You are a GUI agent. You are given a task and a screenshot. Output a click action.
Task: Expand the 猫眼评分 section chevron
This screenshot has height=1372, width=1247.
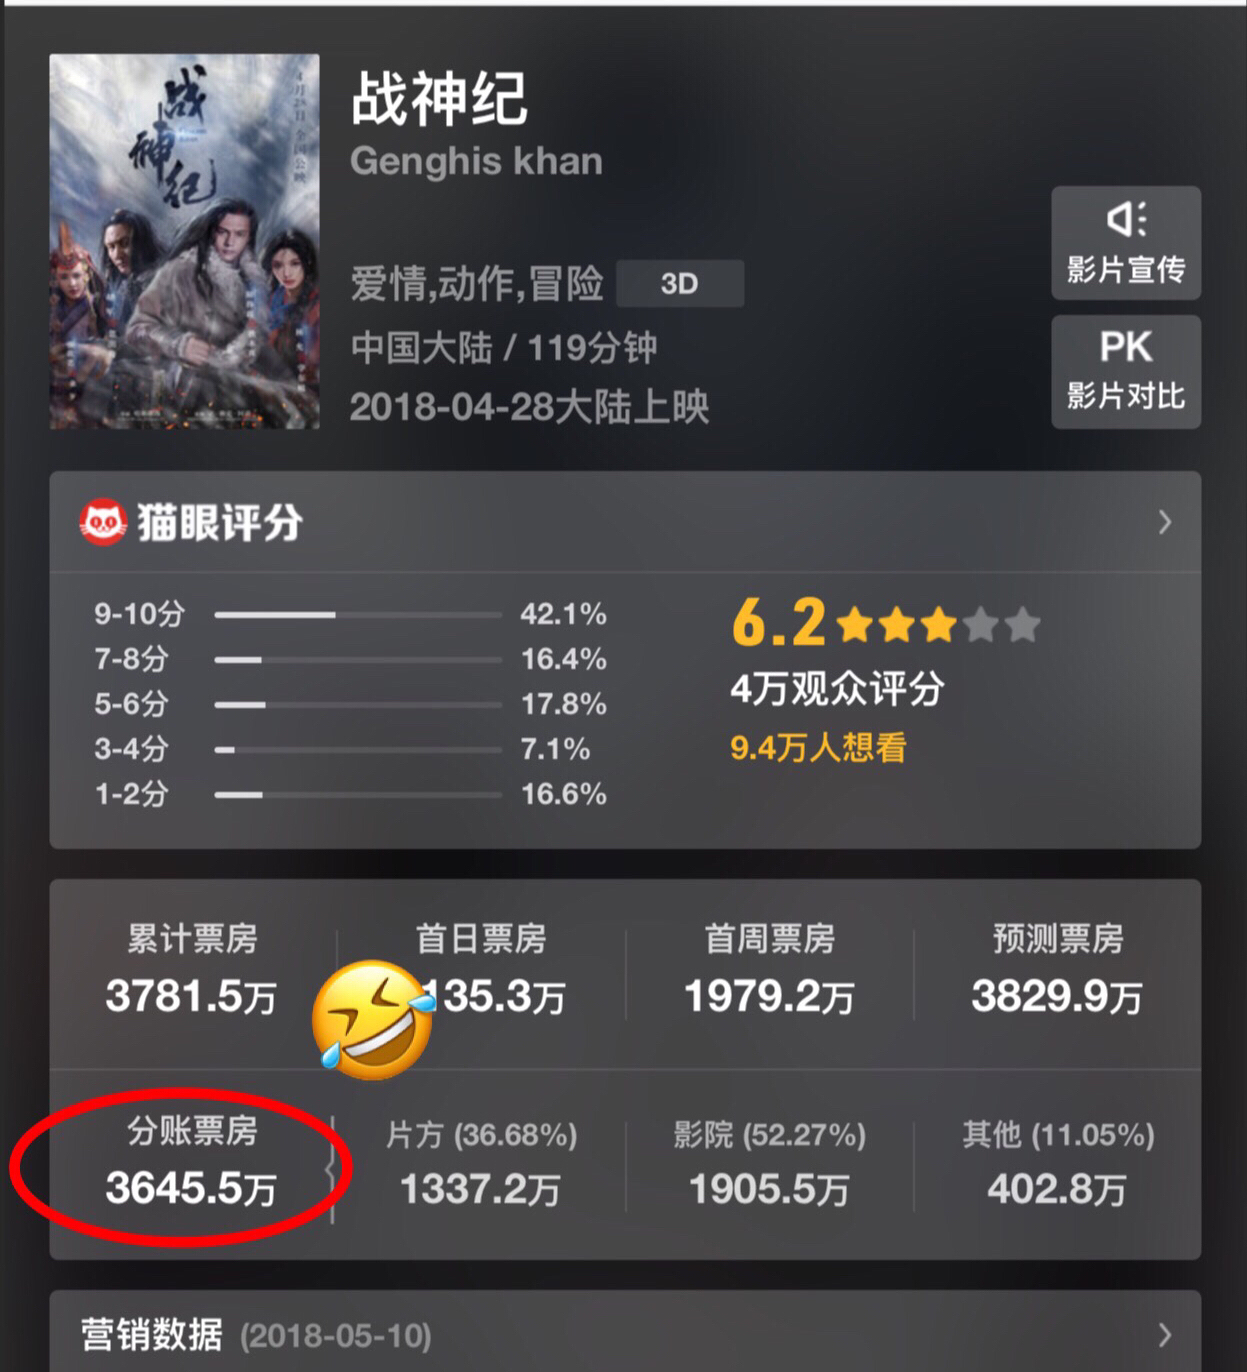[x=1165, y=522]
